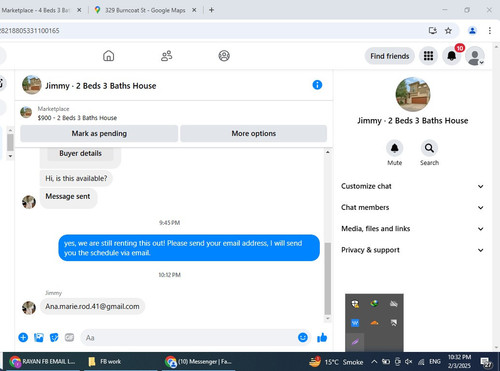Open Chrome profile icon in toolbar
Screen dimensions: 500x371
tap(472, 31)
